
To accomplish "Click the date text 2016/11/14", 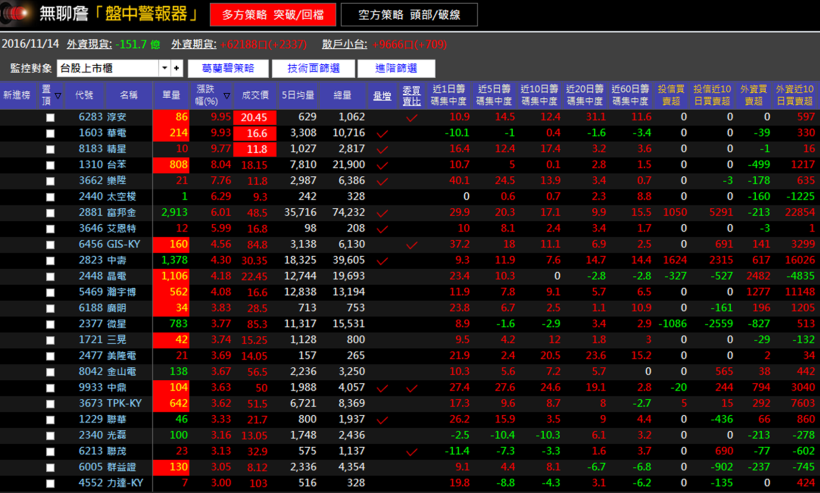I will click(30, 44).
